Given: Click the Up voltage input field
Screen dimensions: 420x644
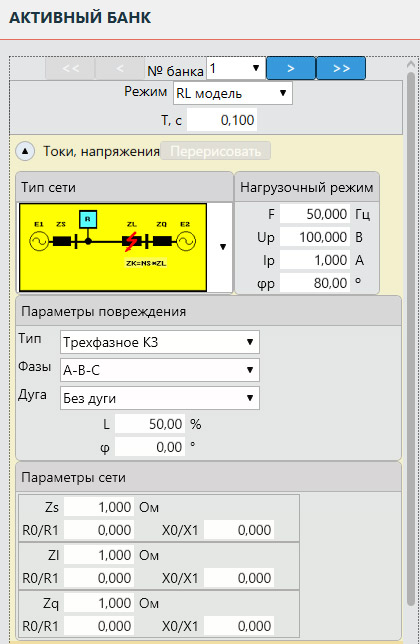Looking at the screenshot, I should coord(315,237).
